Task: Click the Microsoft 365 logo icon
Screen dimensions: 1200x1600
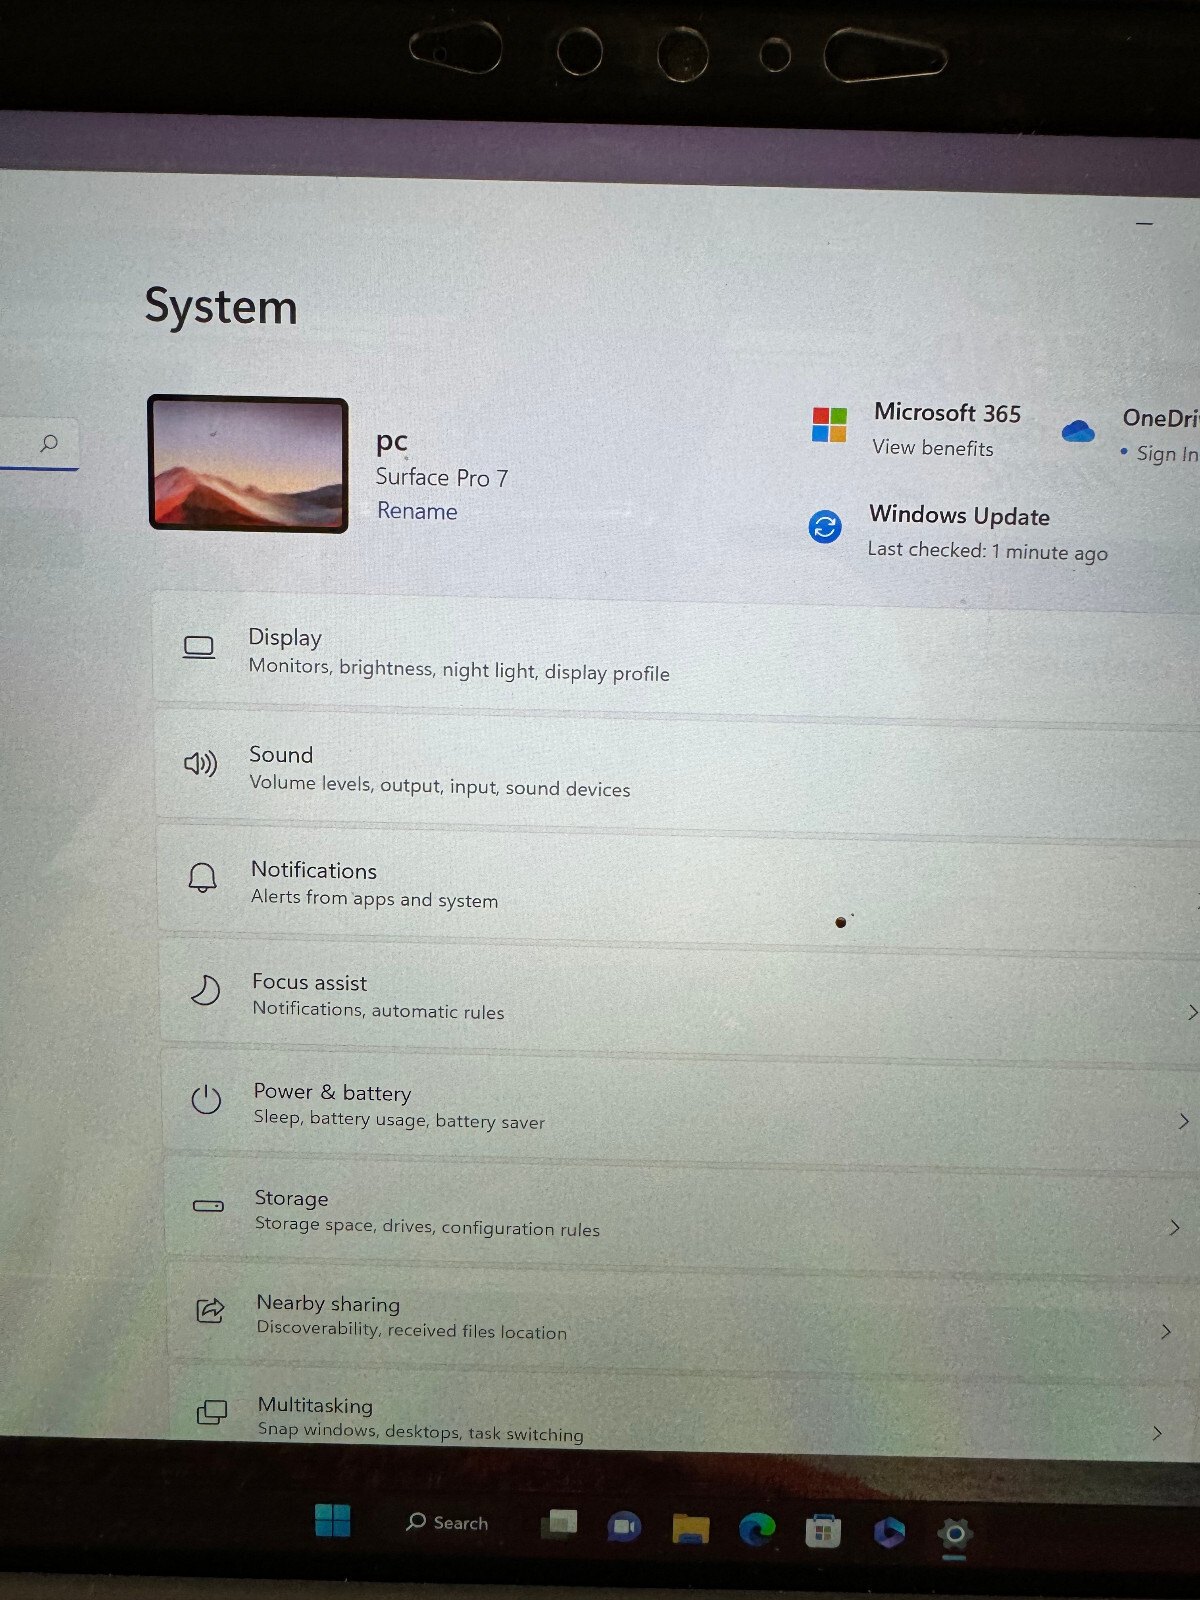Action: click(829, 425)
